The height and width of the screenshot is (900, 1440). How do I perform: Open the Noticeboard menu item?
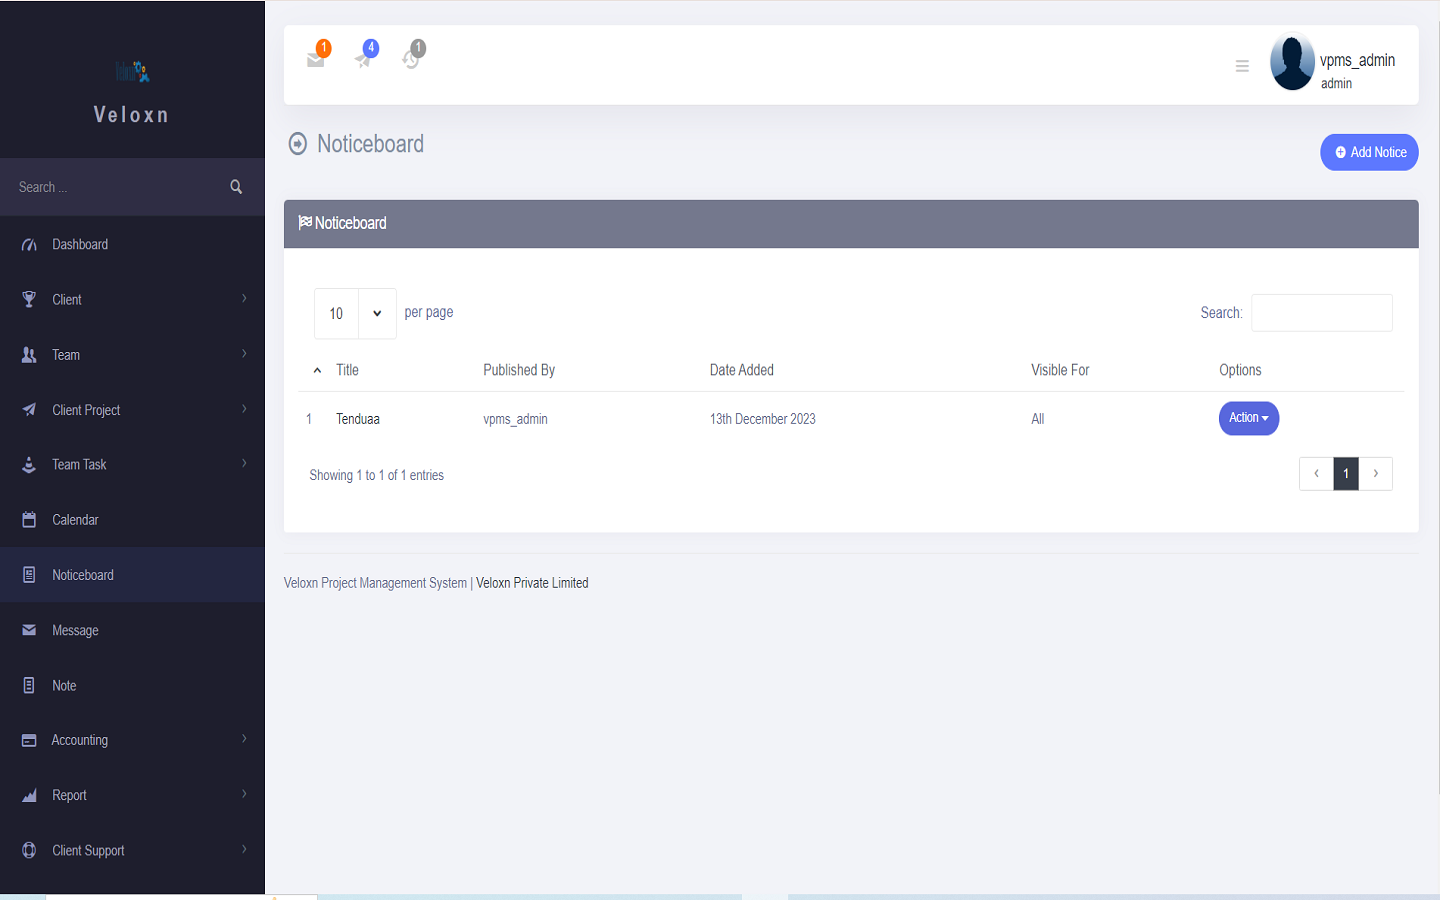click(82, 574)
